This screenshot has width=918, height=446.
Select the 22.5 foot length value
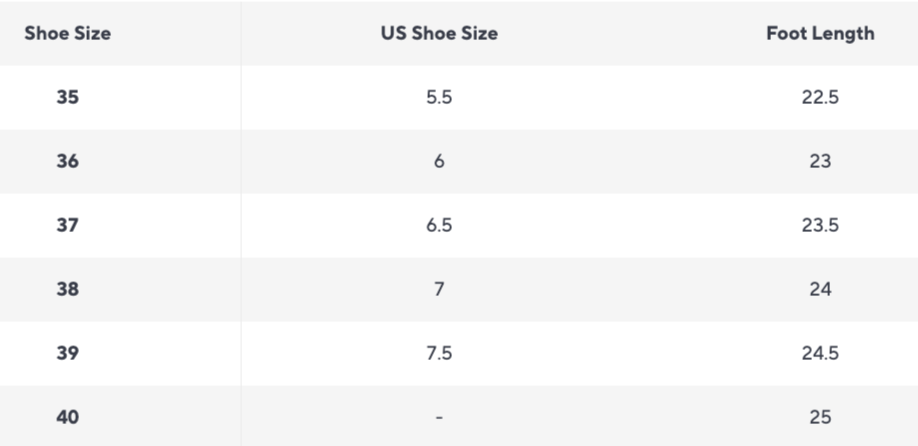(820, 97)
